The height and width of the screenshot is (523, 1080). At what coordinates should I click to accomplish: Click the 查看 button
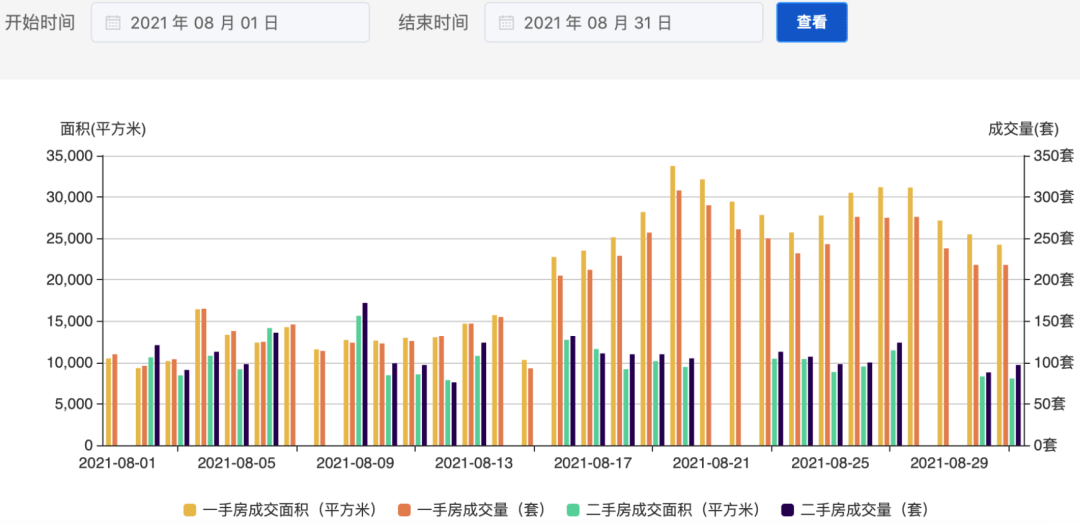pyautogui.click(x=811, y=22)
